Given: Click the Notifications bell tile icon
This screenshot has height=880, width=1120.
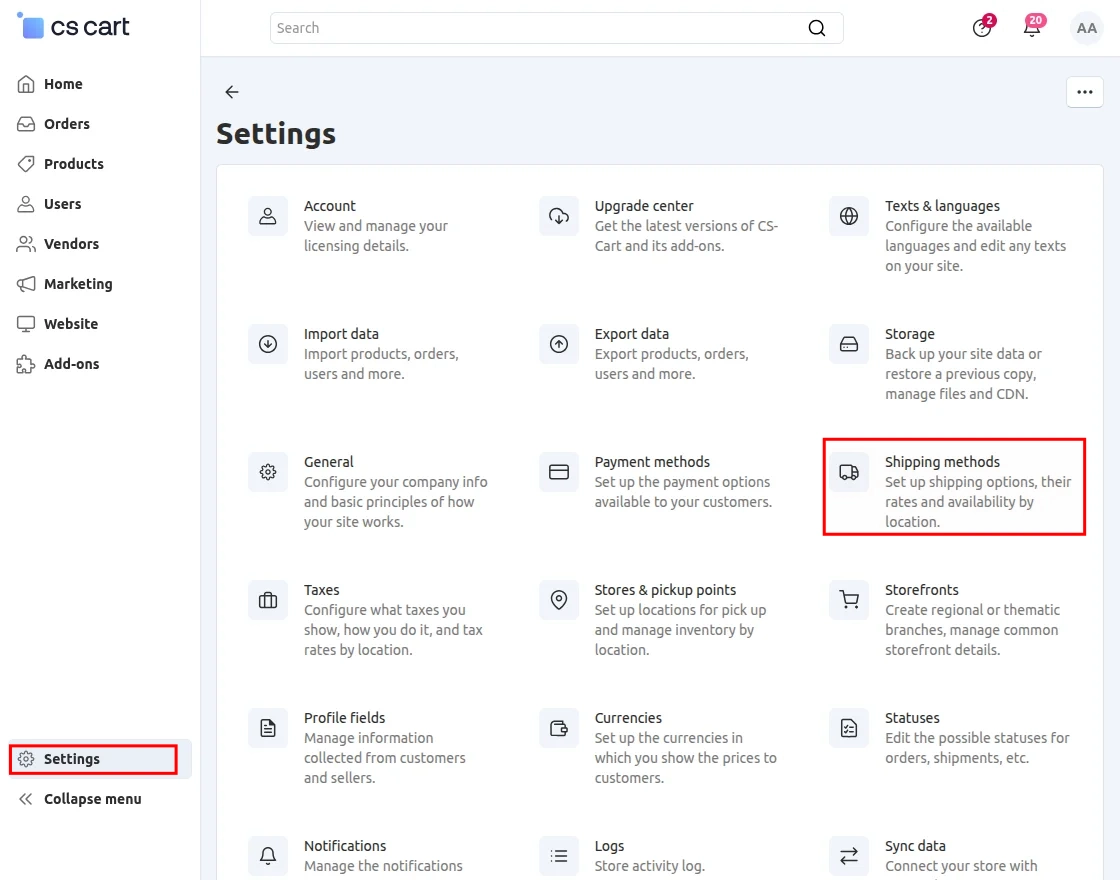Looking at the screenshot, I should pos(268,856).
